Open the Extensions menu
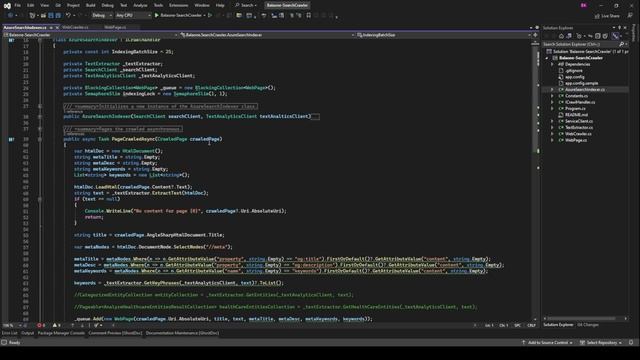 point(178,5)
